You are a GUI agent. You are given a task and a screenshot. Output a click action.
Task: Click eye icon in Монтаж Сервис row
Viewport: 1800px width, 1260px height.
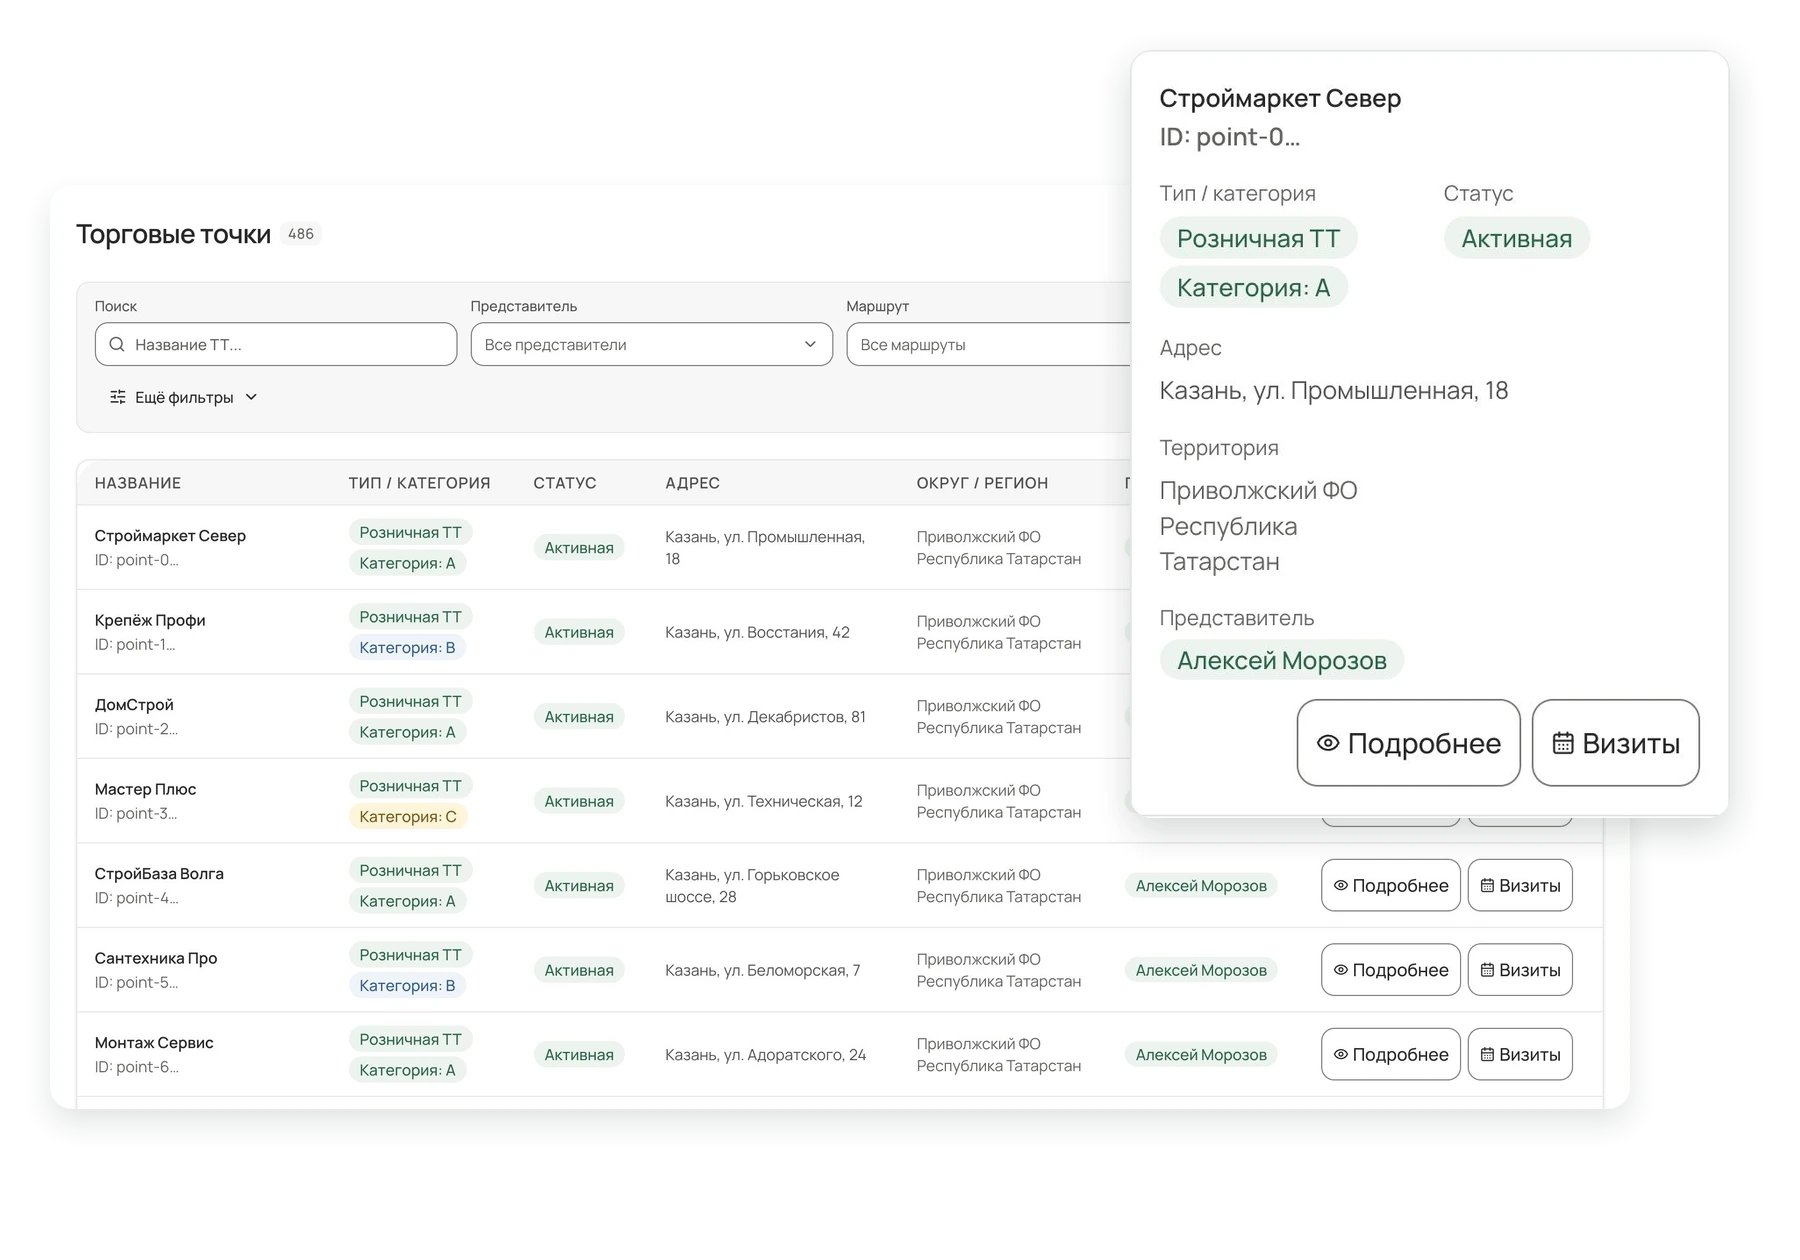[x=1341, y=1054]
